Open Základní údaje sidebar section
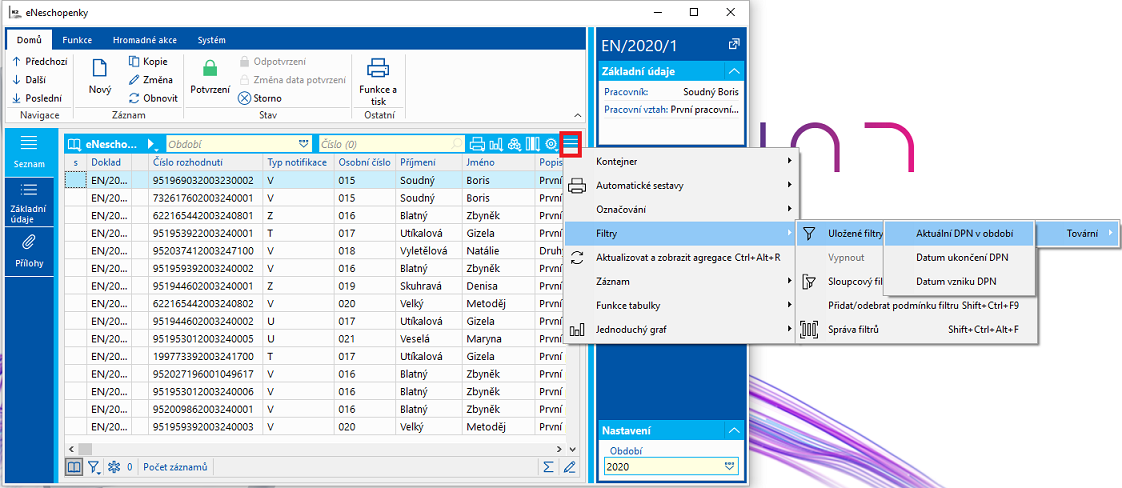Viewport: 1122px width, 488px height. (29, 202)
